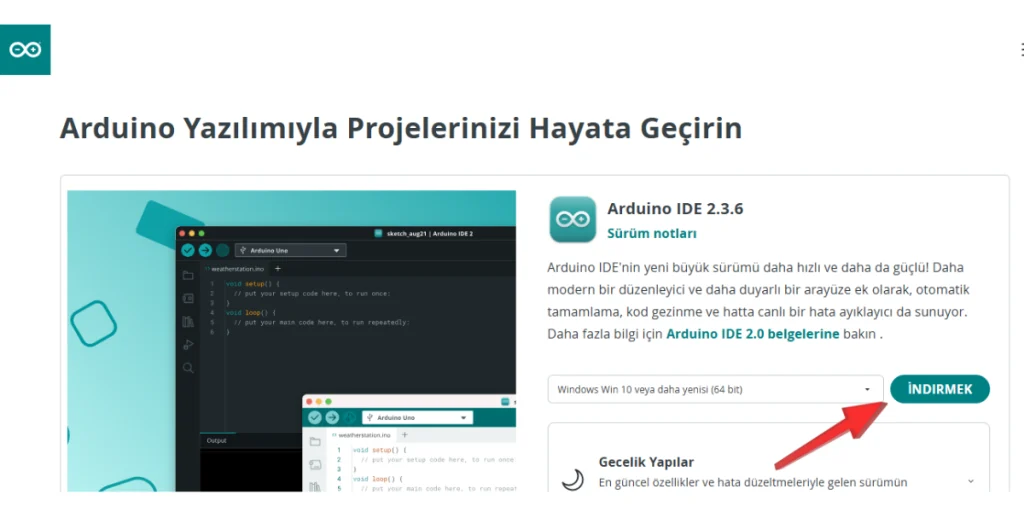Click the Arduino logo at top left
Image resolution: width=1024 pixels, height=512 pixels.
[25, 50]
